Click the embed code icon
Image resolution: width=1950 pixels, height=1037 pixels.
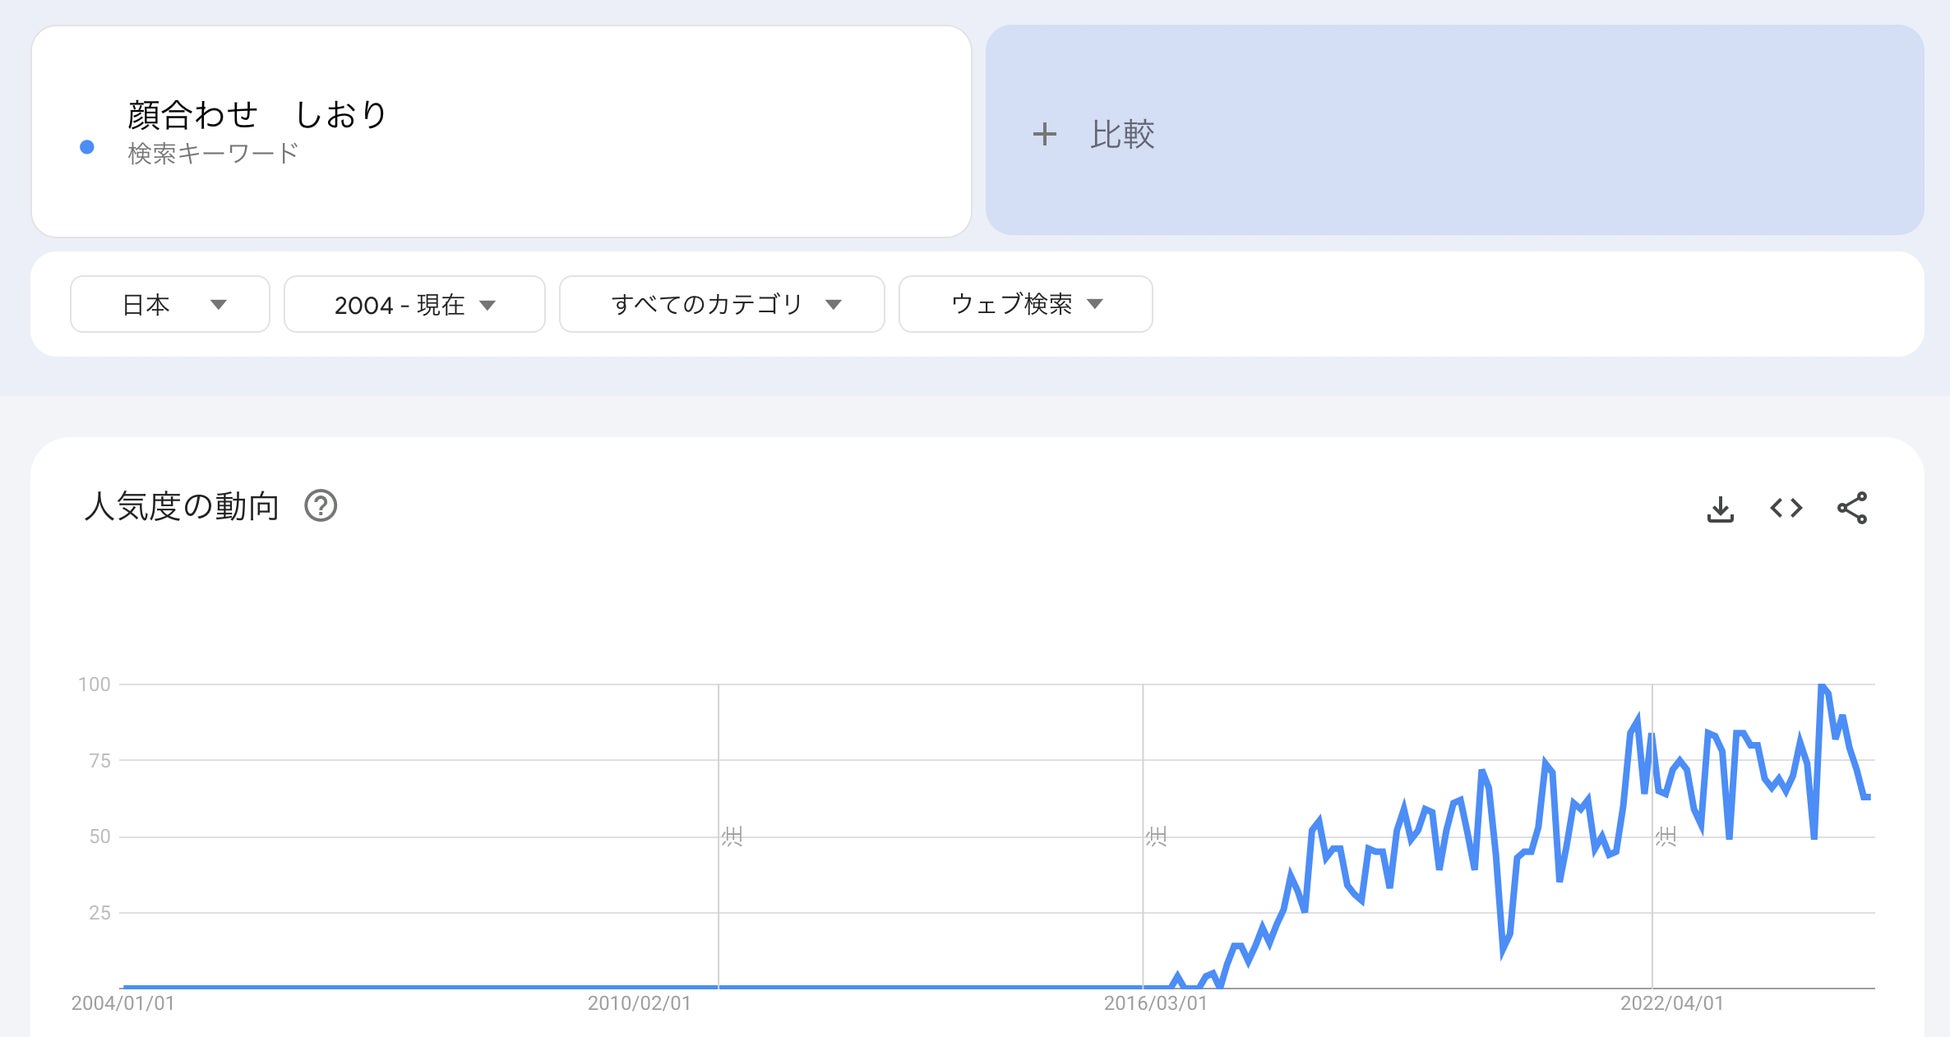pos(1786,508)
